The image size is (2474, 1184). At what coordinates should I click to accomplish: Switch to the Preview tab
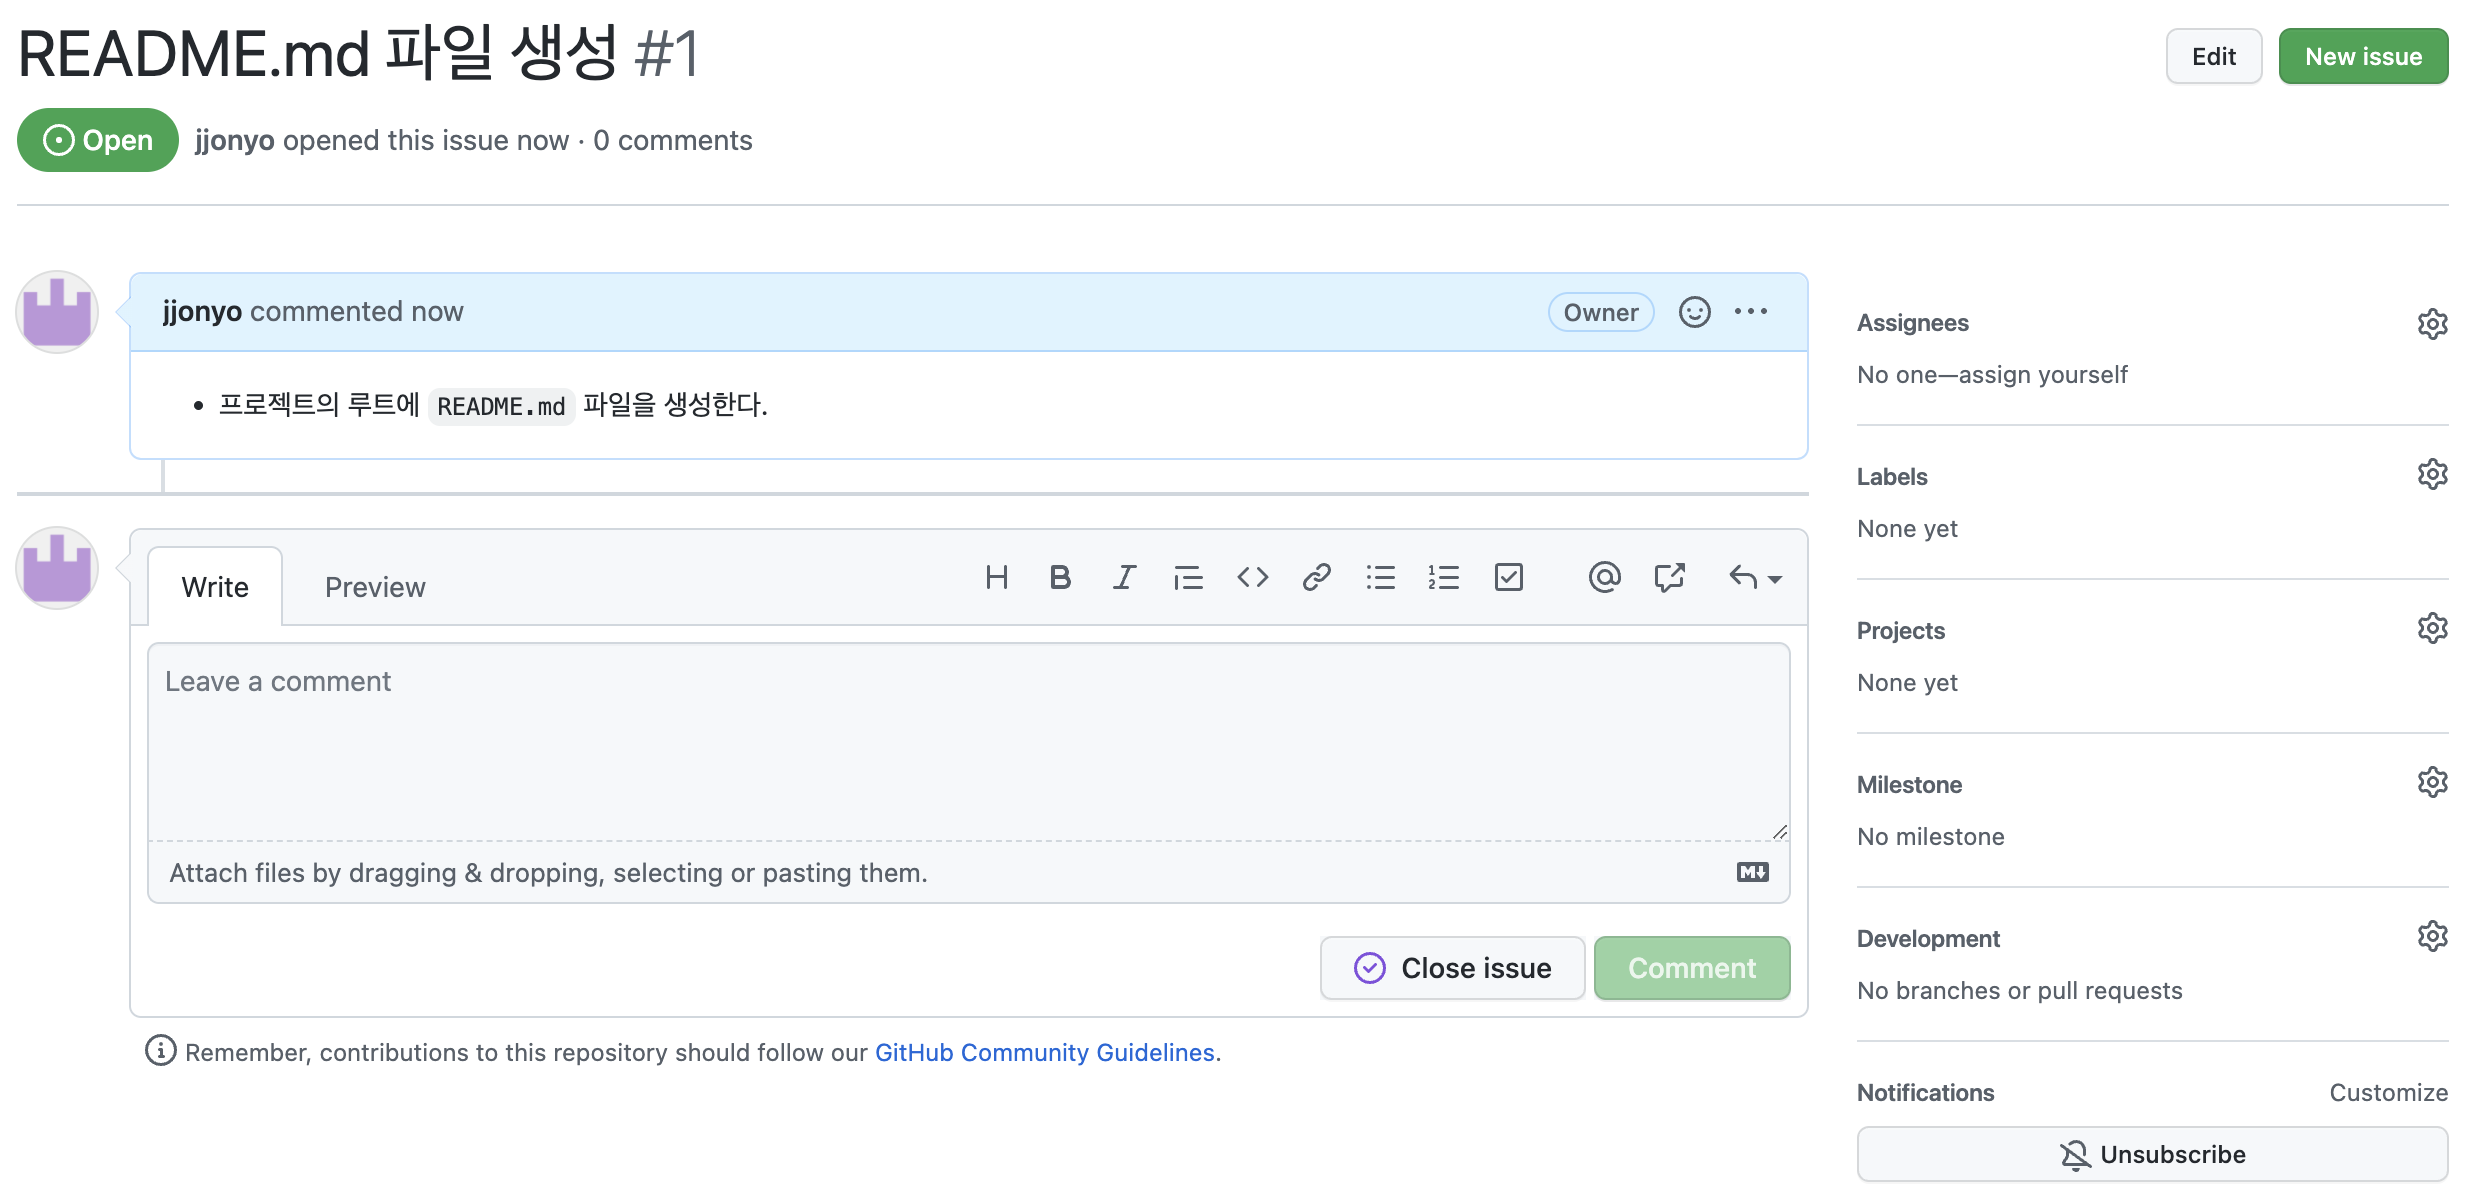point(375,587)
